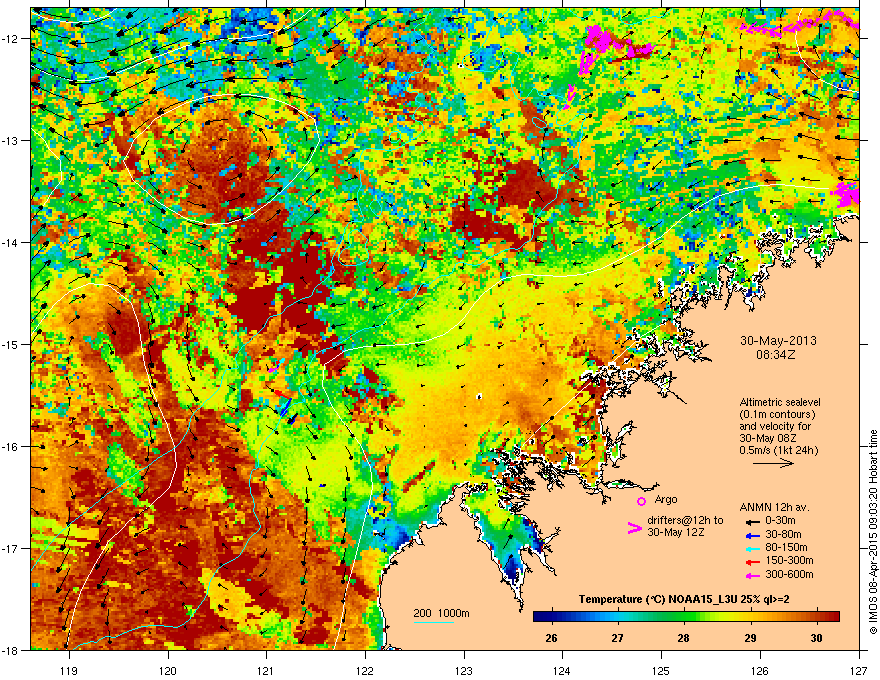
Task: Click the magenta 300-600m ANMN arrow symbol
Action: [752, 575]
